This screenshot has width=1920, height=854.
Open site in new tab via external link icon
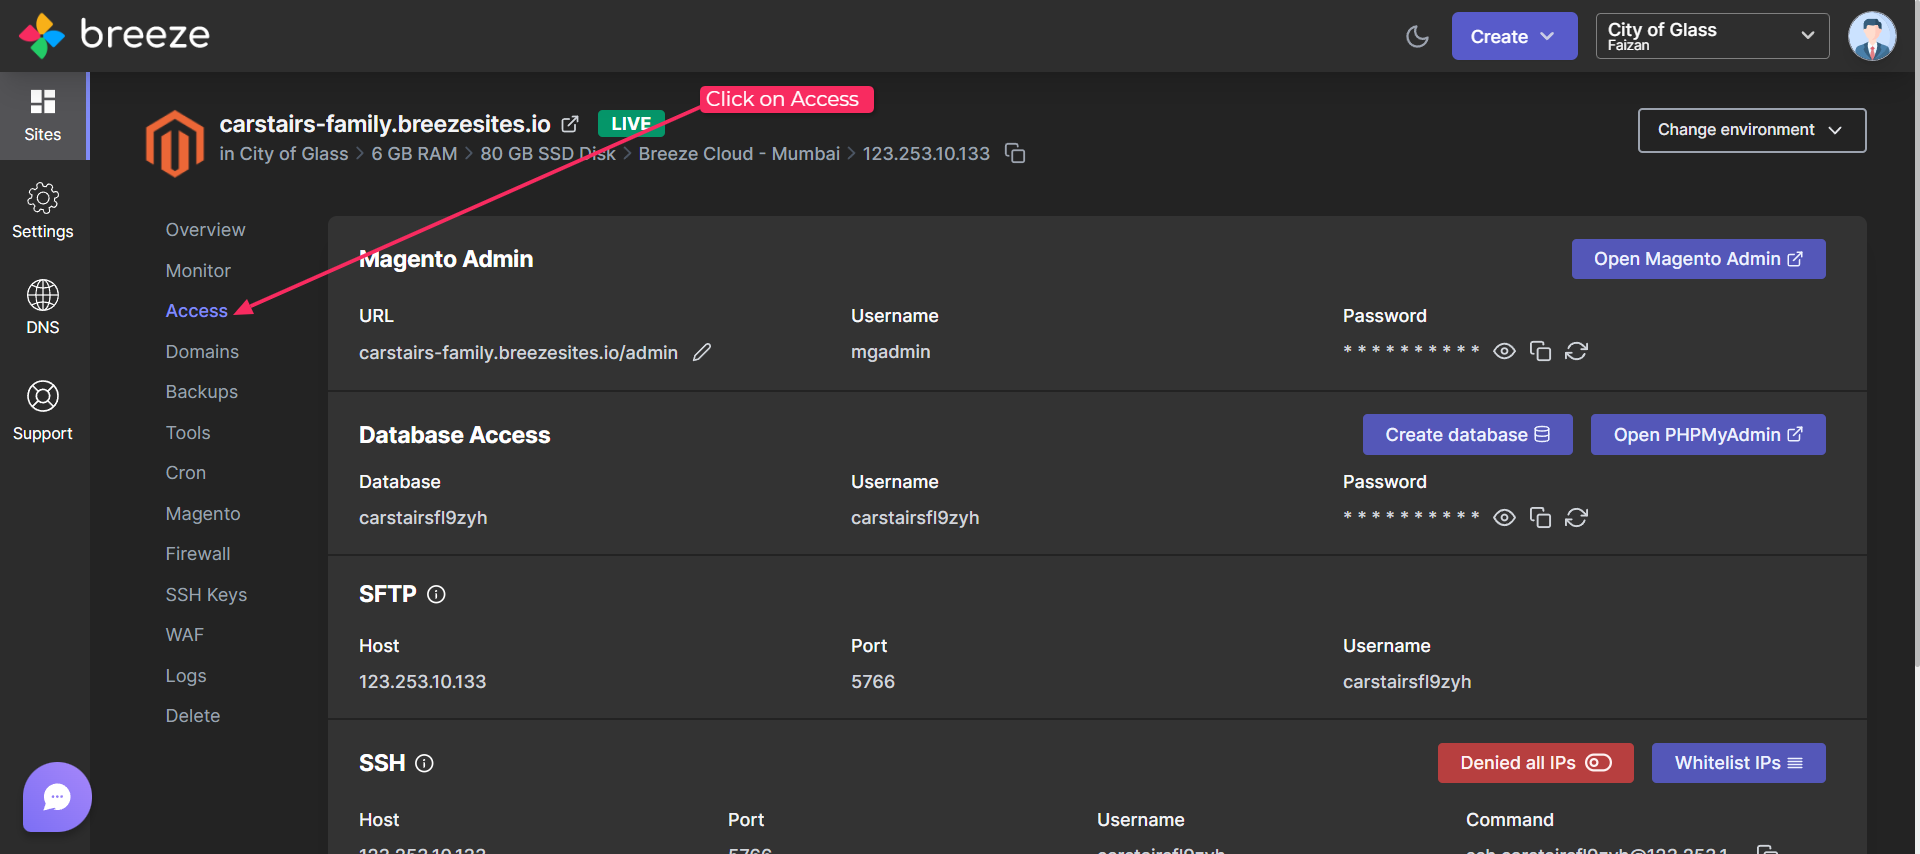pos(570,124)
